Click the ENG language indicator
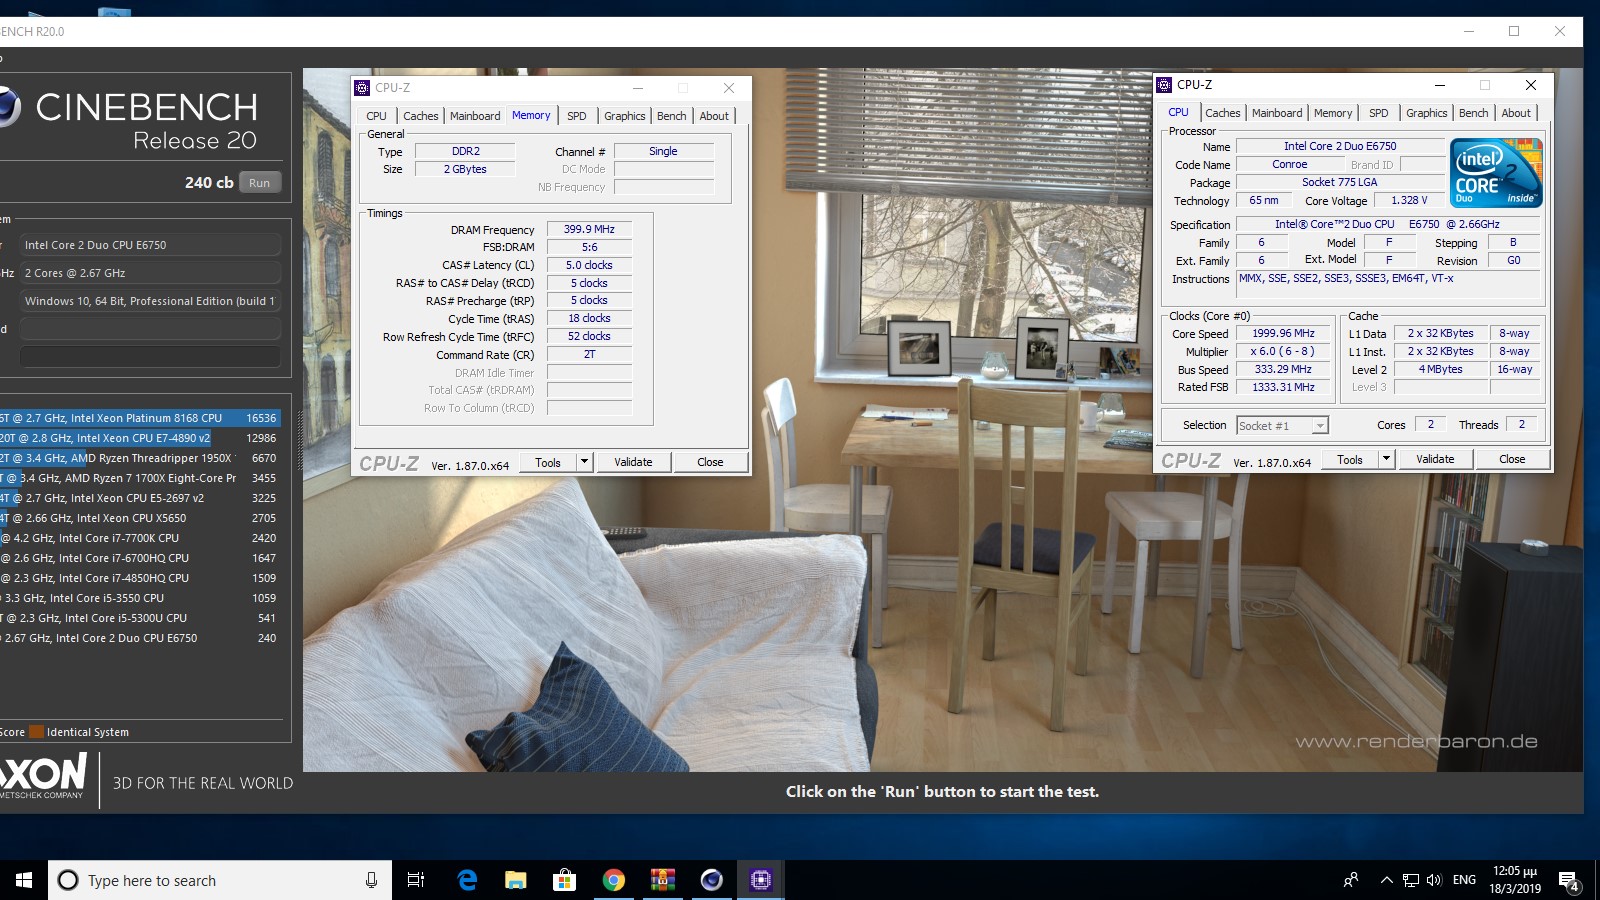Screen dimensions: 1600x900 click(x=1464, y=880)
